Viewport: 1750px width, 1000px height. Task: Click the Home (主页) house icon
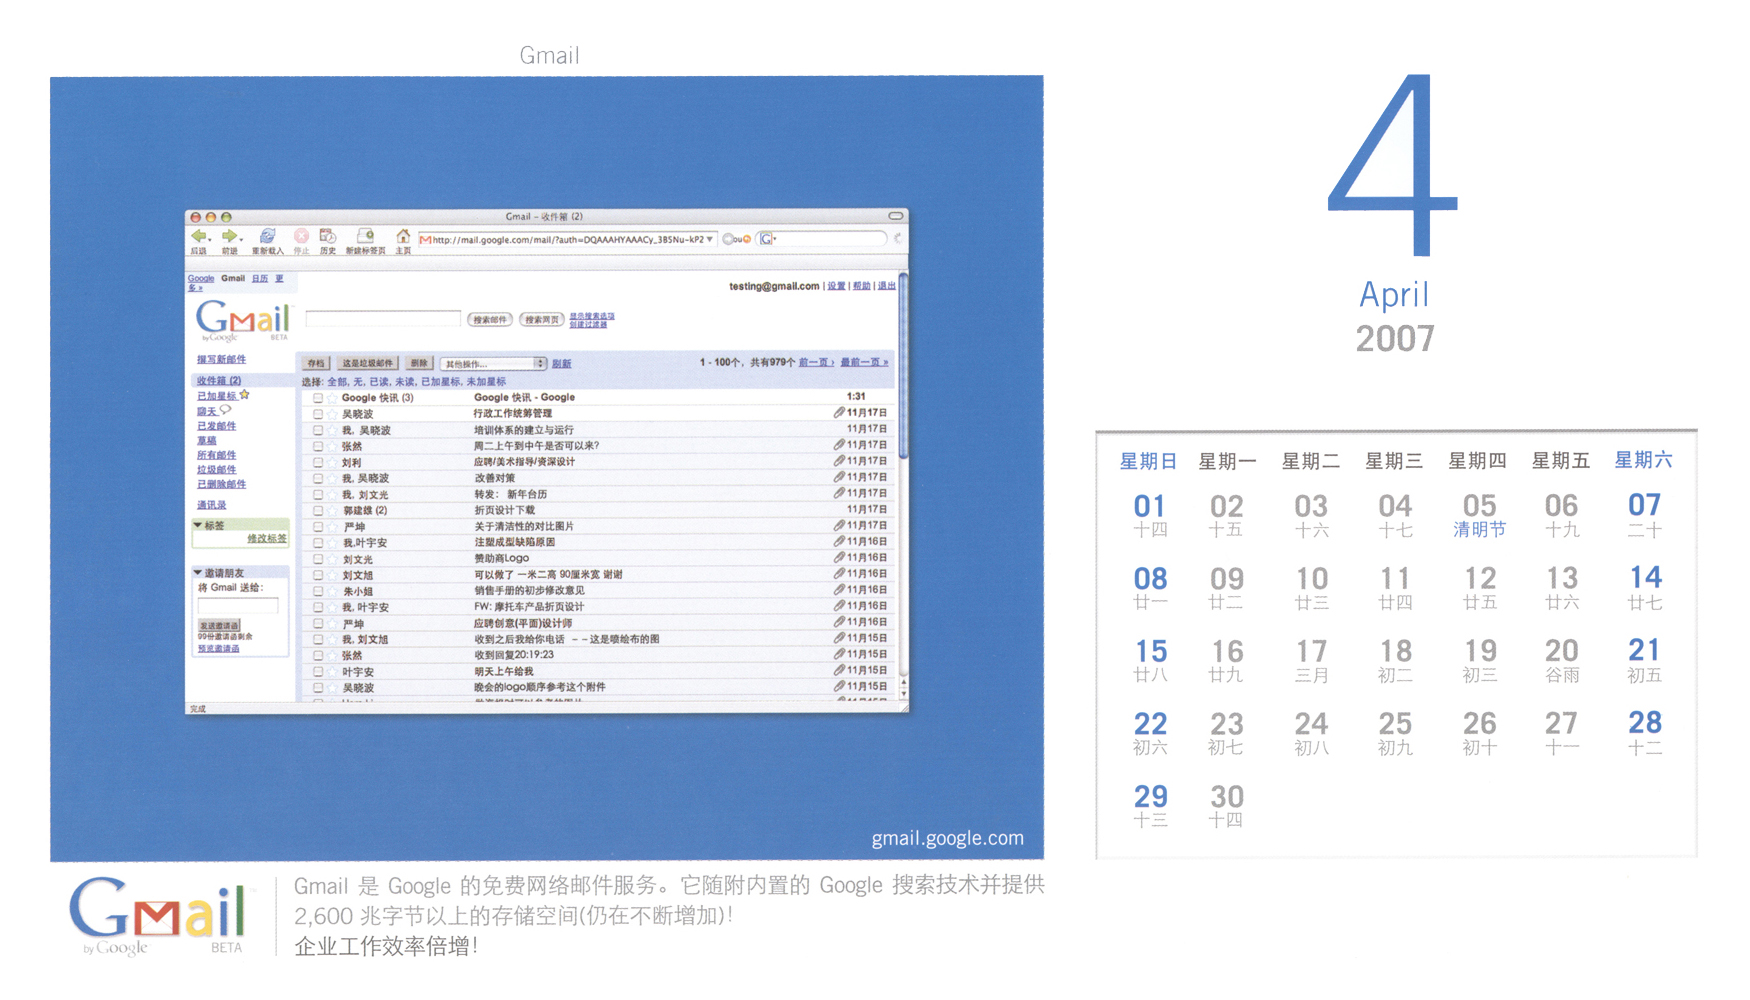403,236
